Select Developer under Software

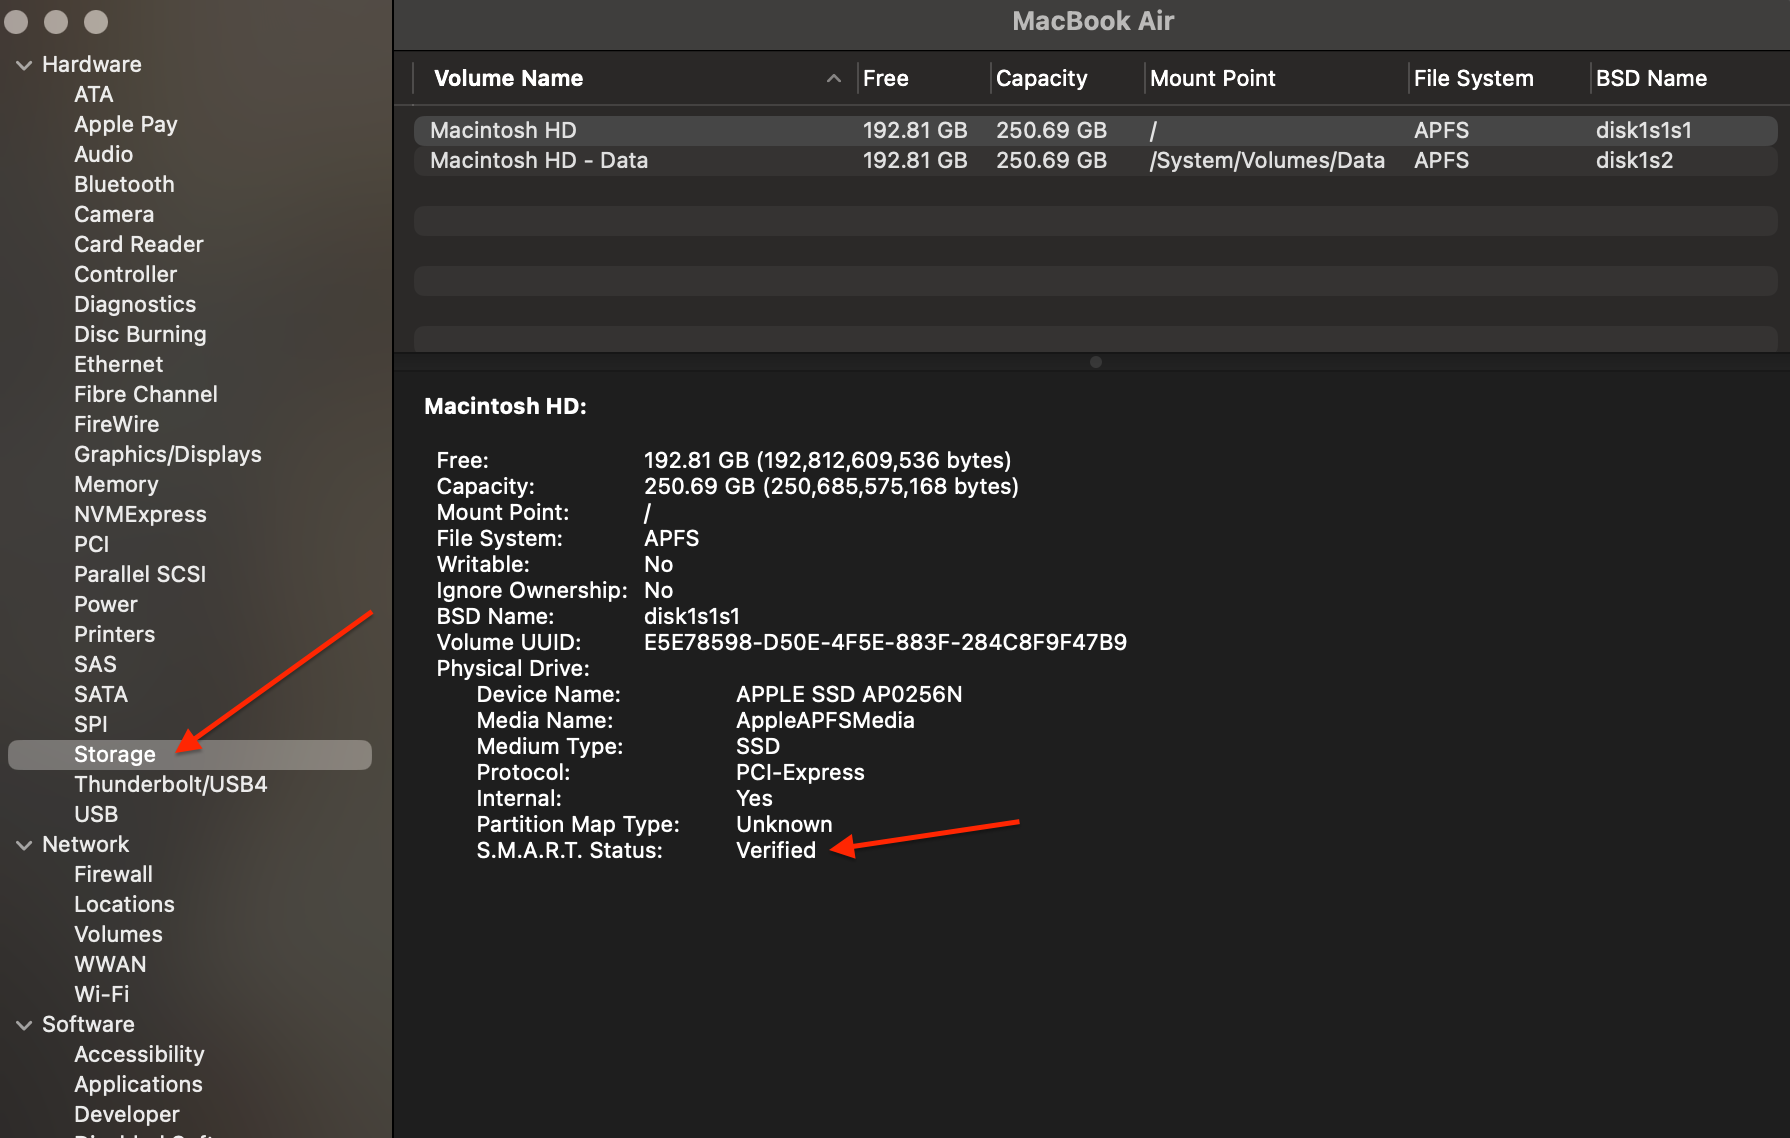click(127, 1114)
